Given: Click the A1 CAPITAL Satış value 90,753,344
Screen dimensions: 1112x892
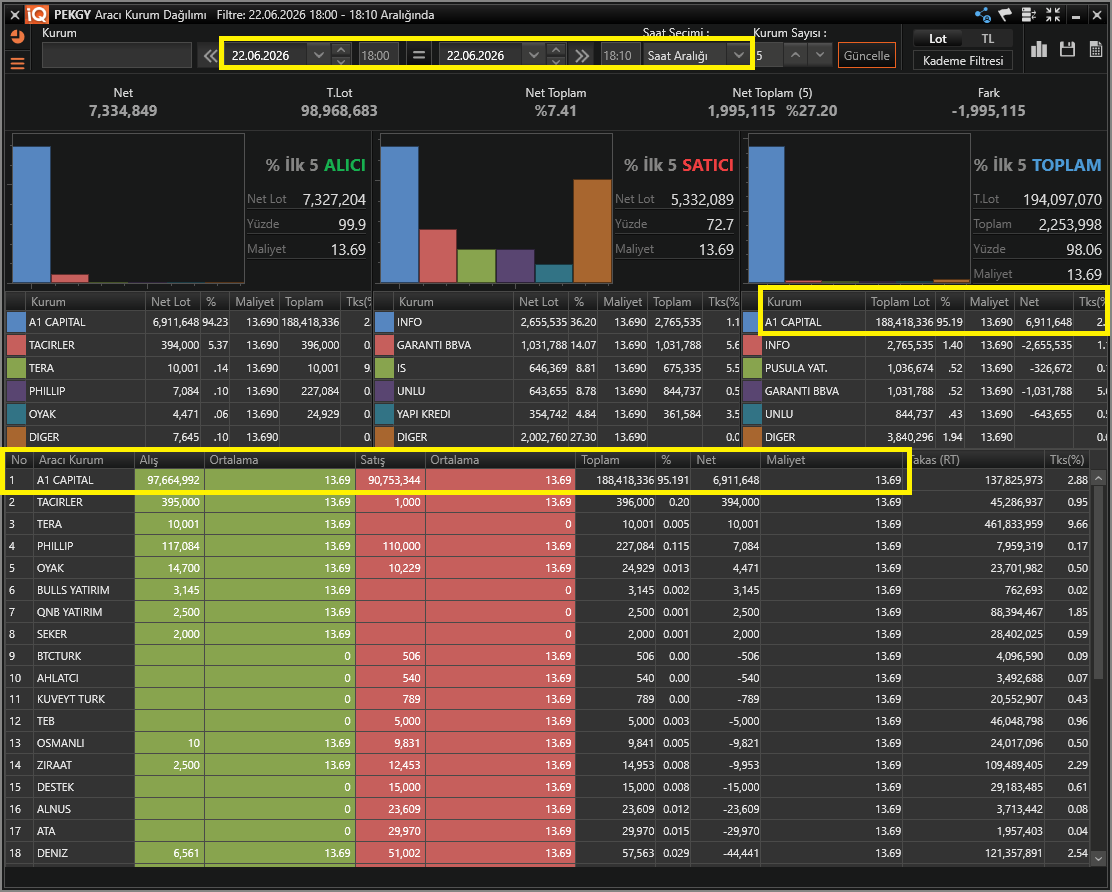Looking at the screenshot, I should 394,480.
